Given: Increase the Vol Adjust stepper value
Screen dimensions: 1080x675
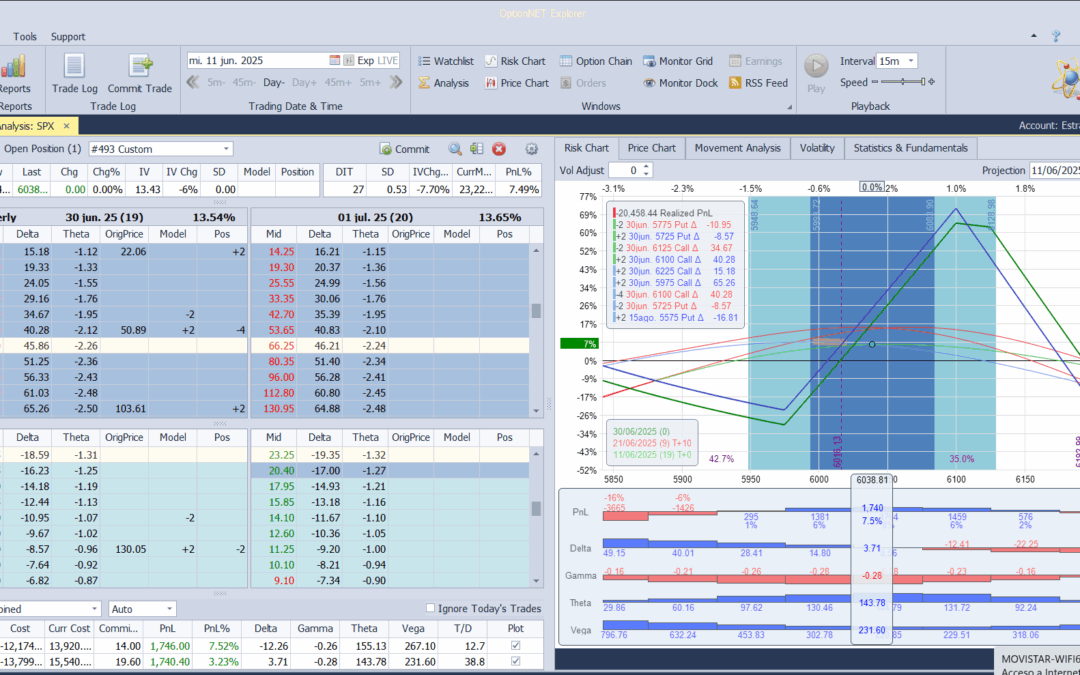Looking at the screenshot, I should click(646, 167).
